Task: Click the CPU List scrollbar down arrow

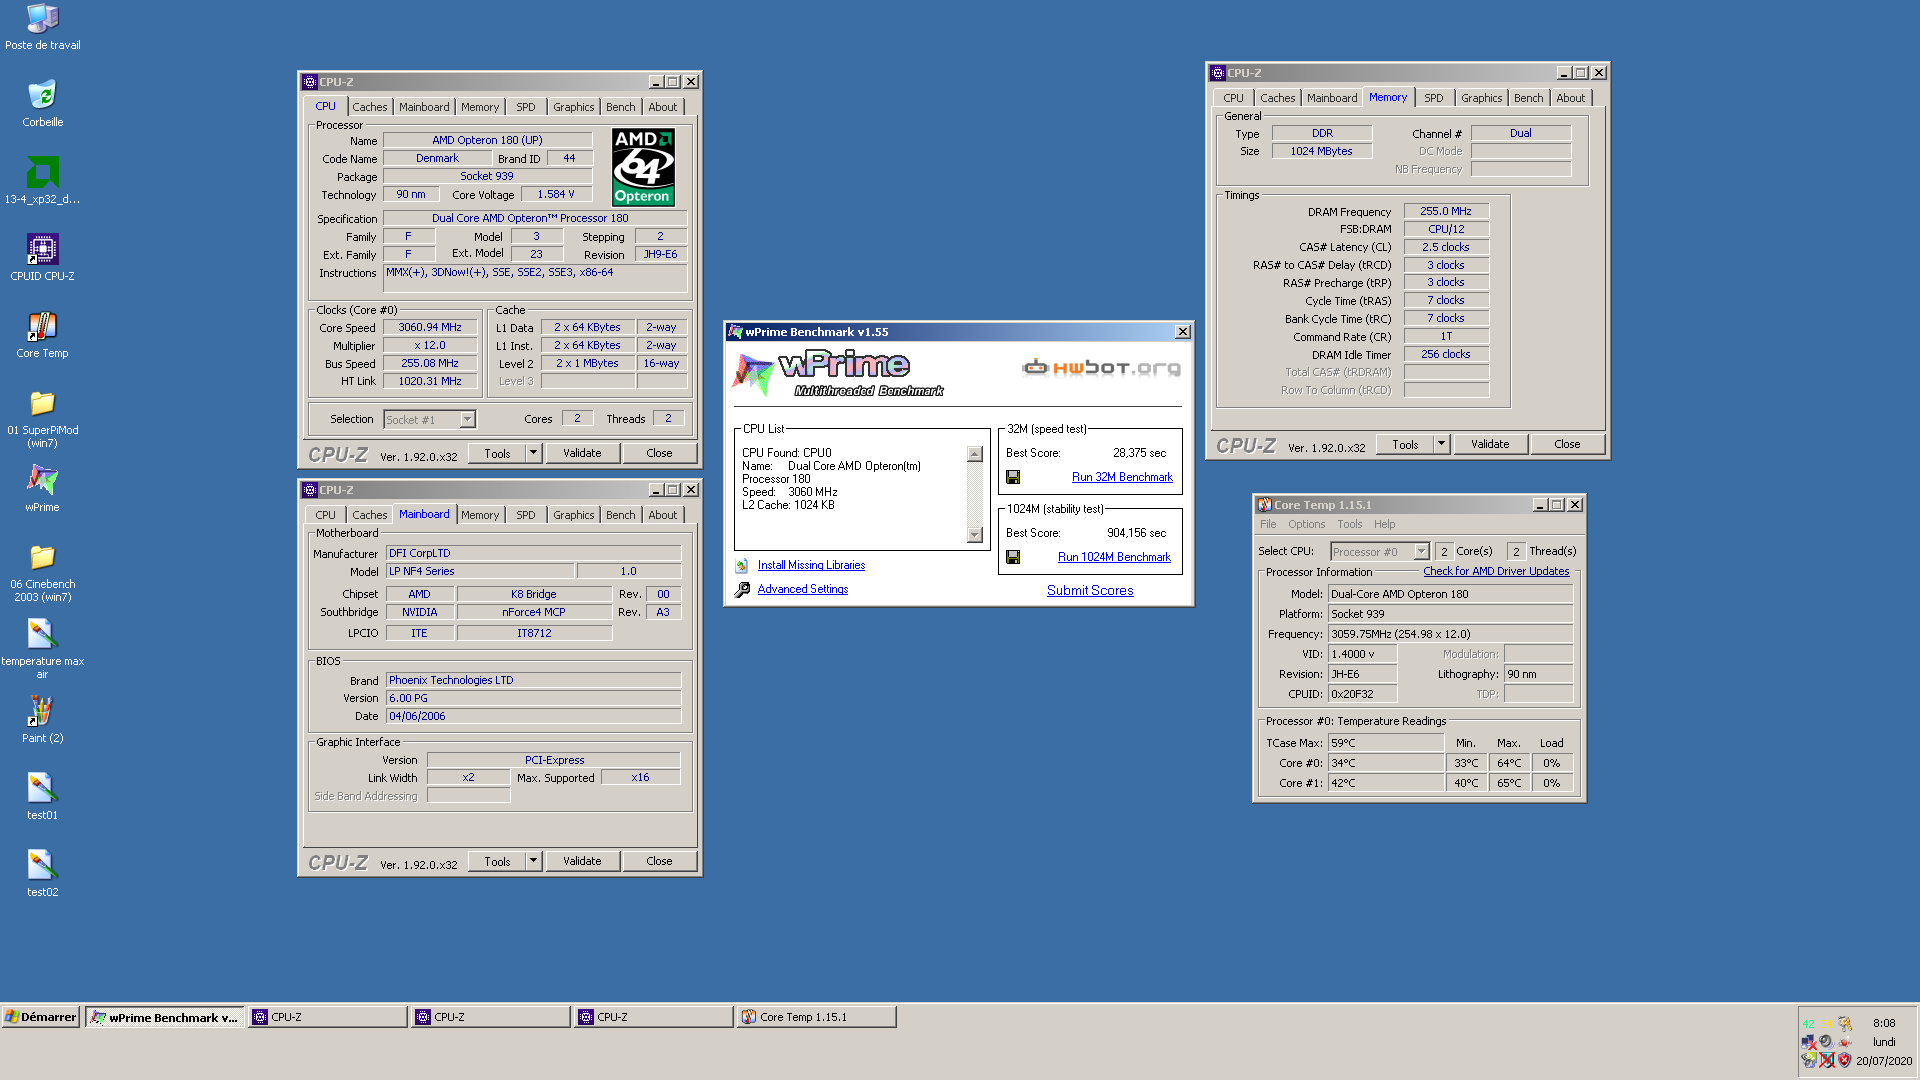Action: click(x=975, y=535)
